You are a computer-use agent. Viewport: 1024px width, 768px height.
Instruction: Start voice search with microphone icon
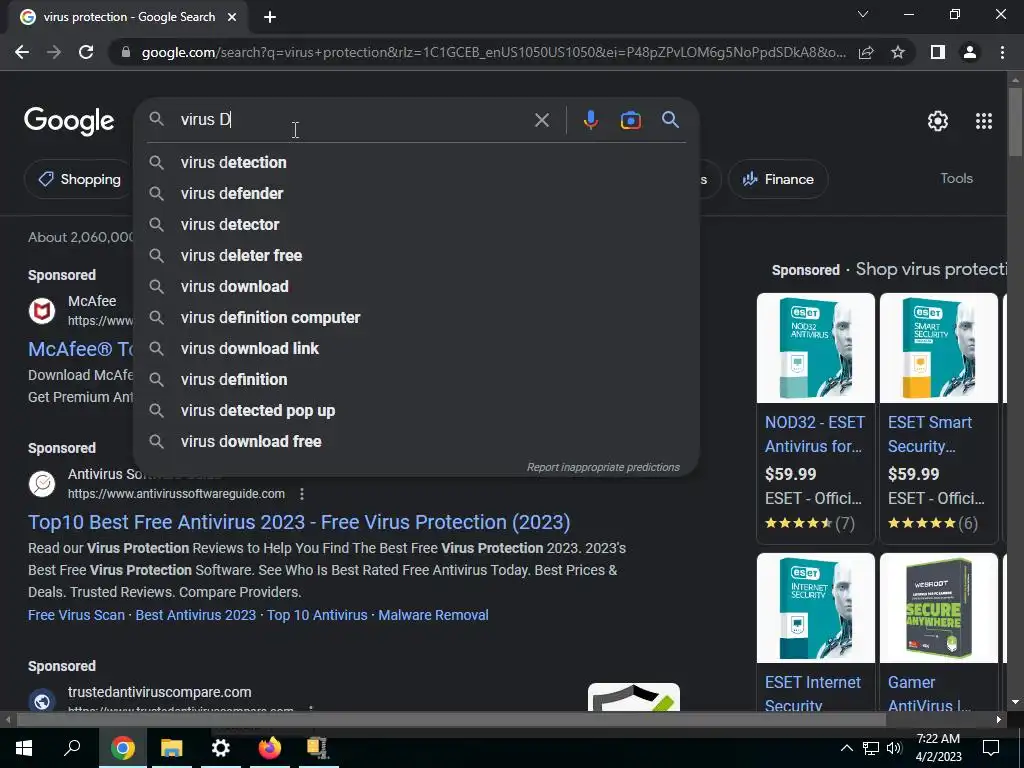(590, 120)
